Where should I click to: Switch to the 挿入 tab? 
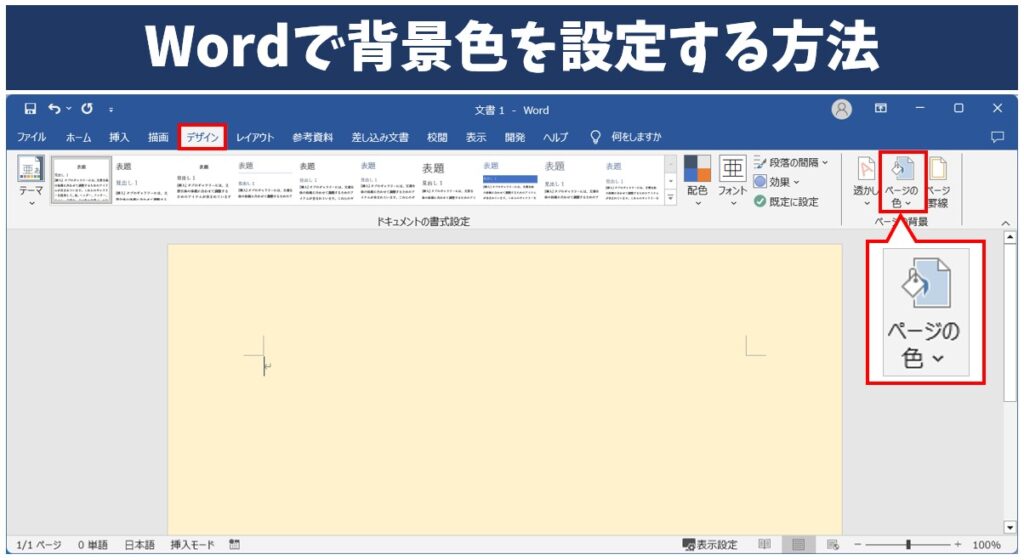pyautogui.click(x=119, y=137)
